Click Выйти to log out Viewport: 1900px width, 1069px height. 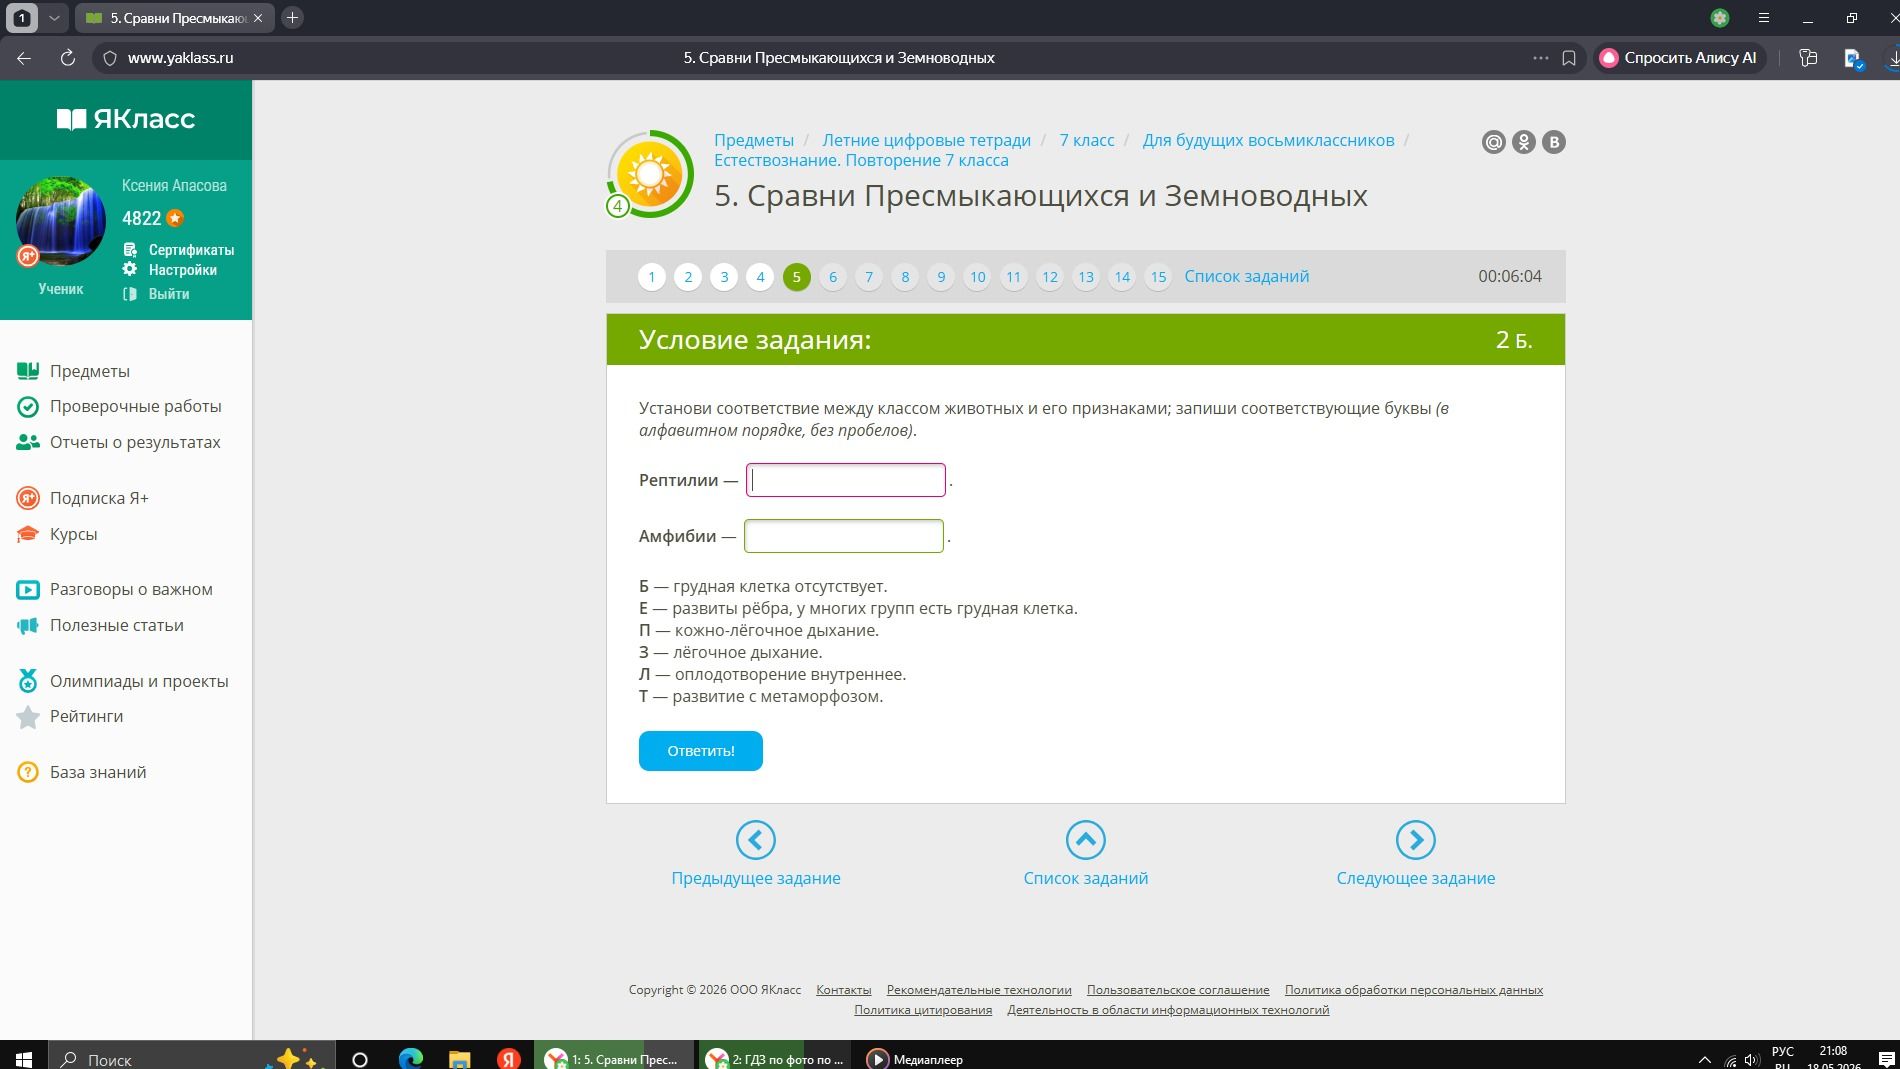click(x=169, y=294)
